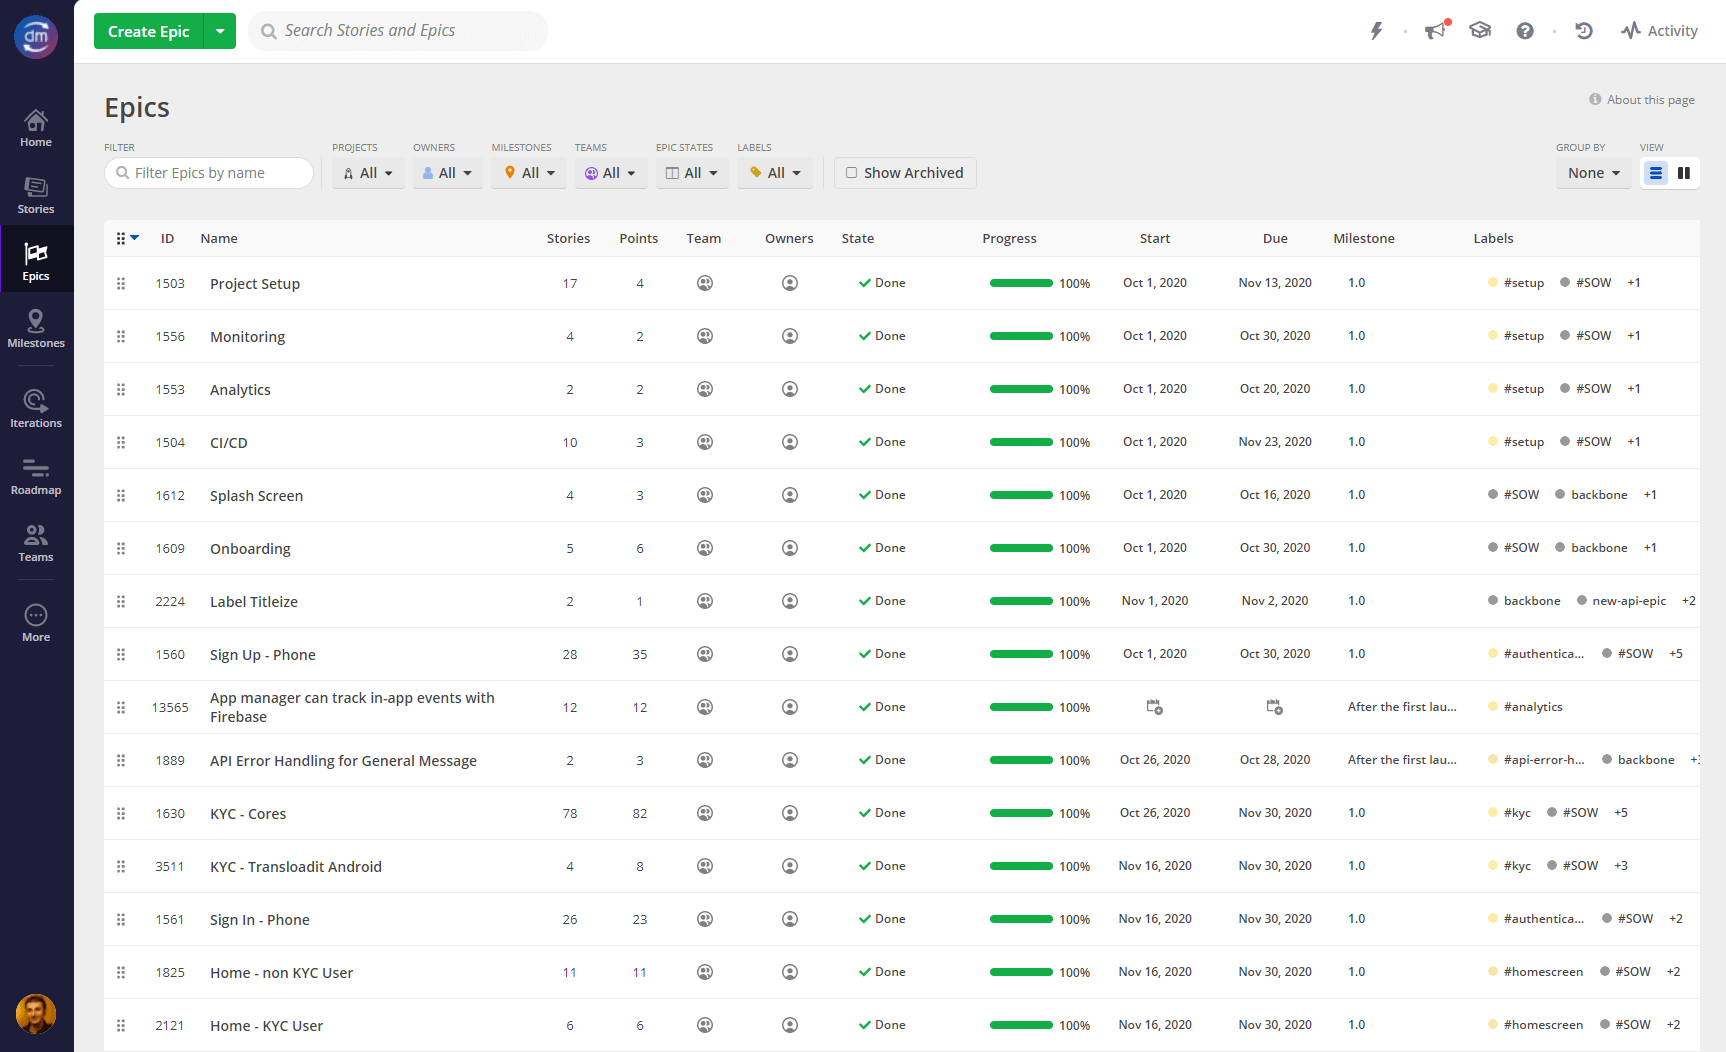
Task: Click the Create Epic button
Action: point(149,31)
